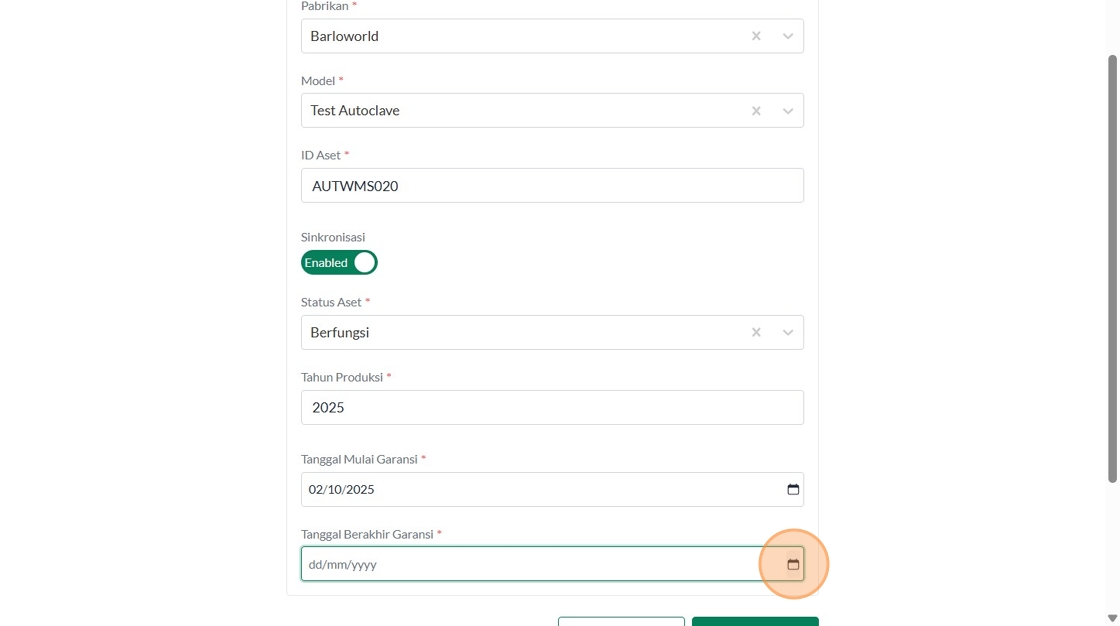This screenshot has width=1120, height=626.
Task: Click the Barloworld value in Pabrikan
Action: tap(344, 36)
